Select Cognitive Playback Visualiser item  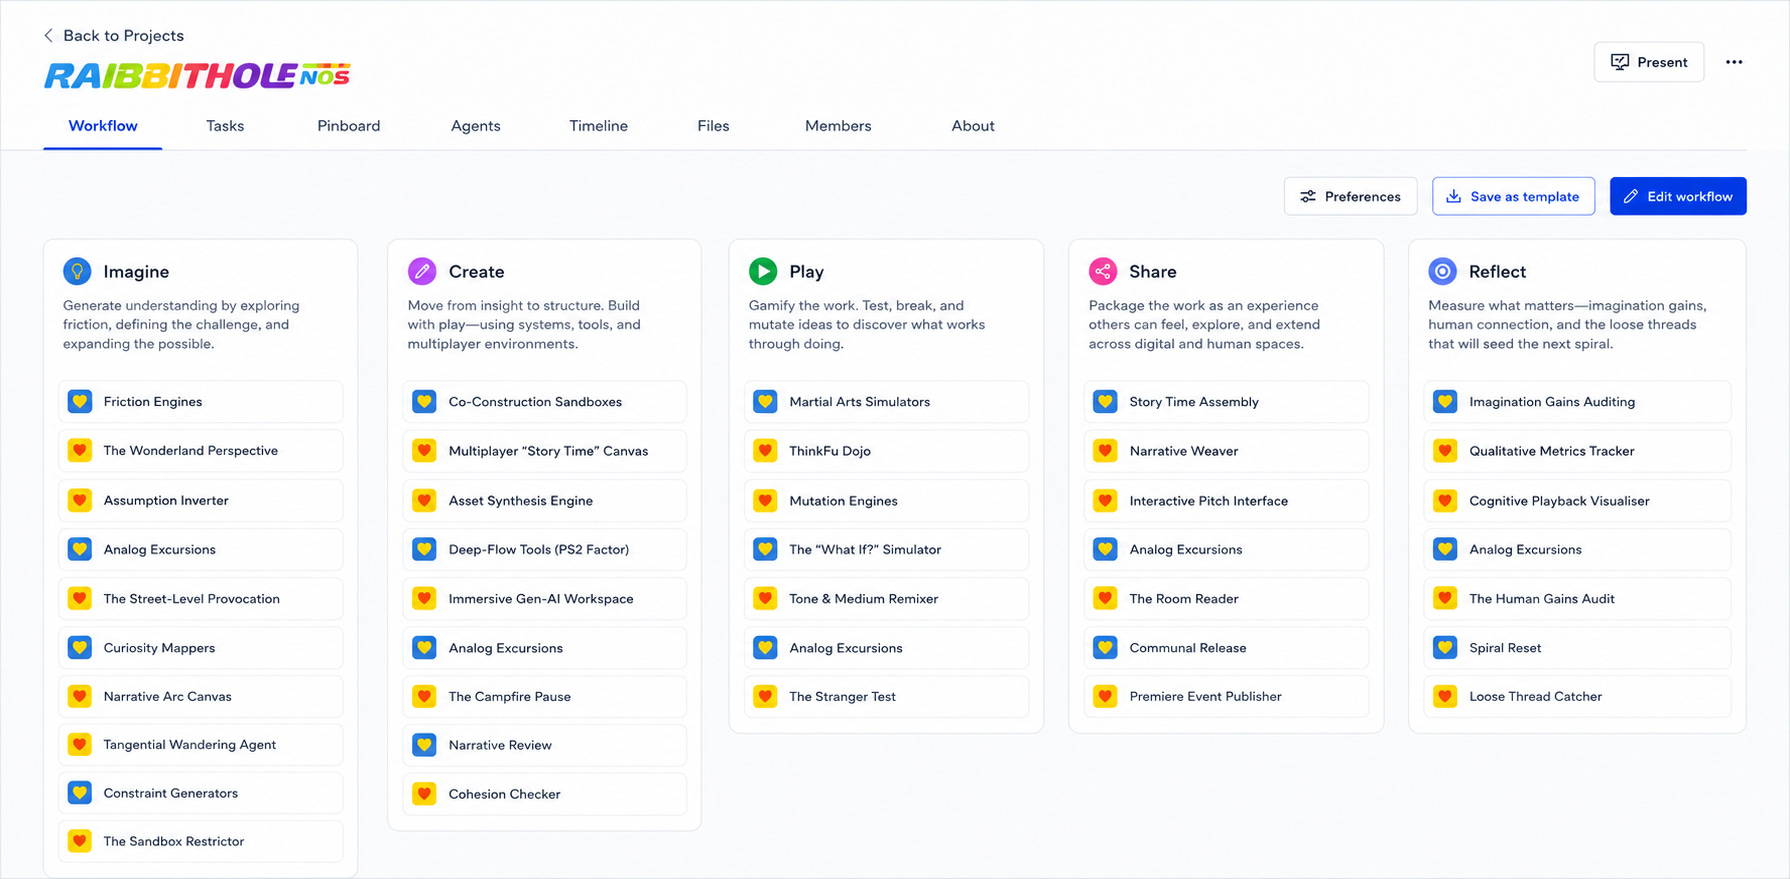[x=1577, y=500]
